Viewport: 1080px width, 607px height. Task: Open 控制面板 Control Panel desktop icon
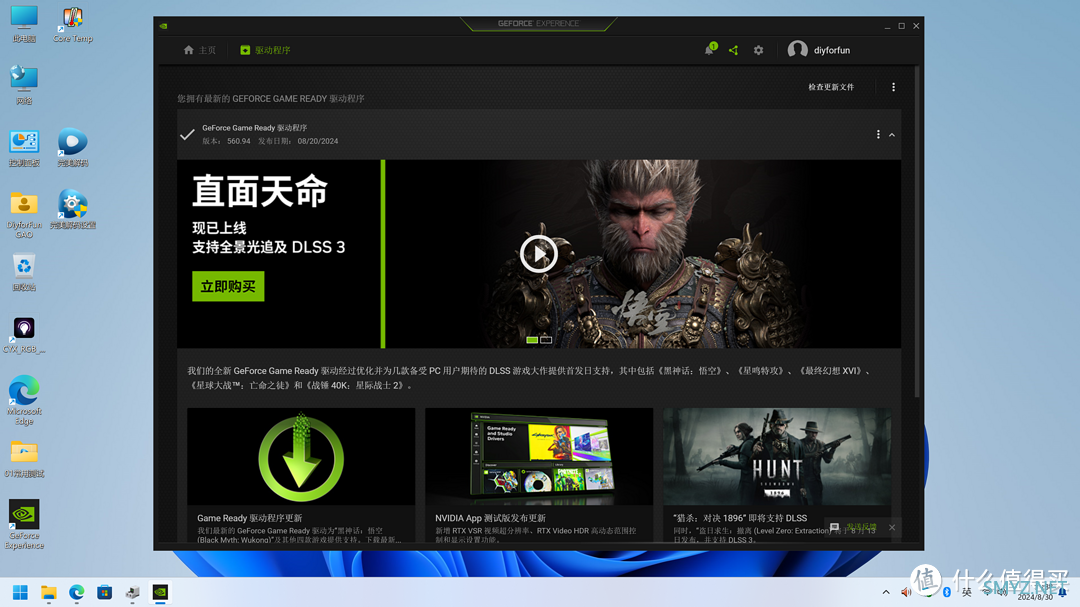tap(24, 147)
